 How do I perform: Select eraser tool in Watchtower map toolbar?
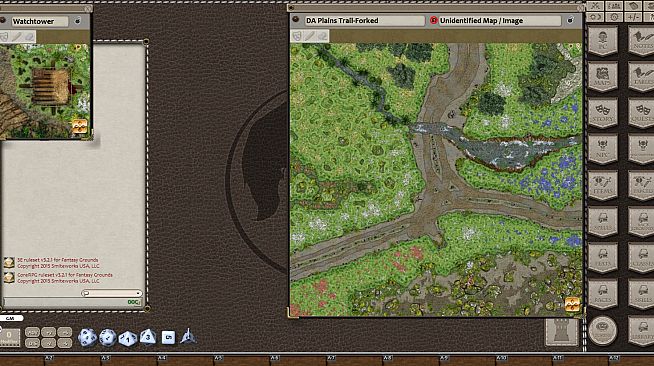(29, 37)
